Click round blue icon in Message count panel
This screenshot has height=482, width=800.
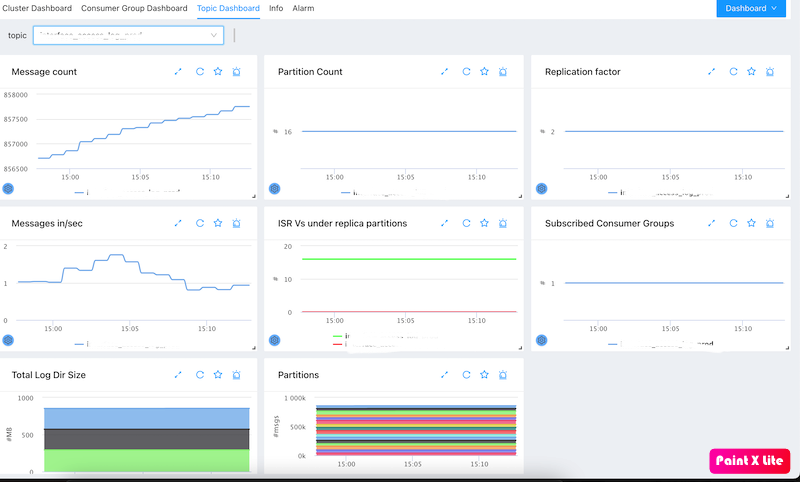[x=9, y=188]
